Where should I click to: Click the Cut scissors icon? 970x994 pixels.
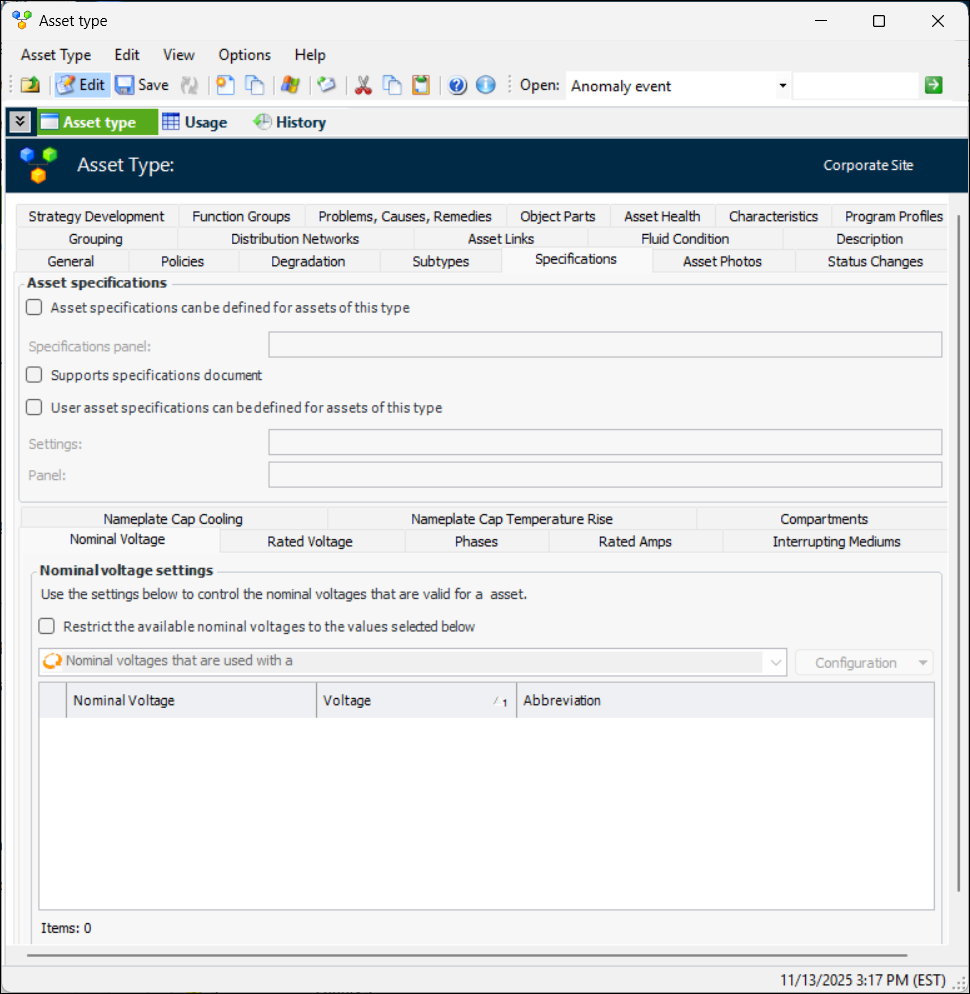point(363,86)
